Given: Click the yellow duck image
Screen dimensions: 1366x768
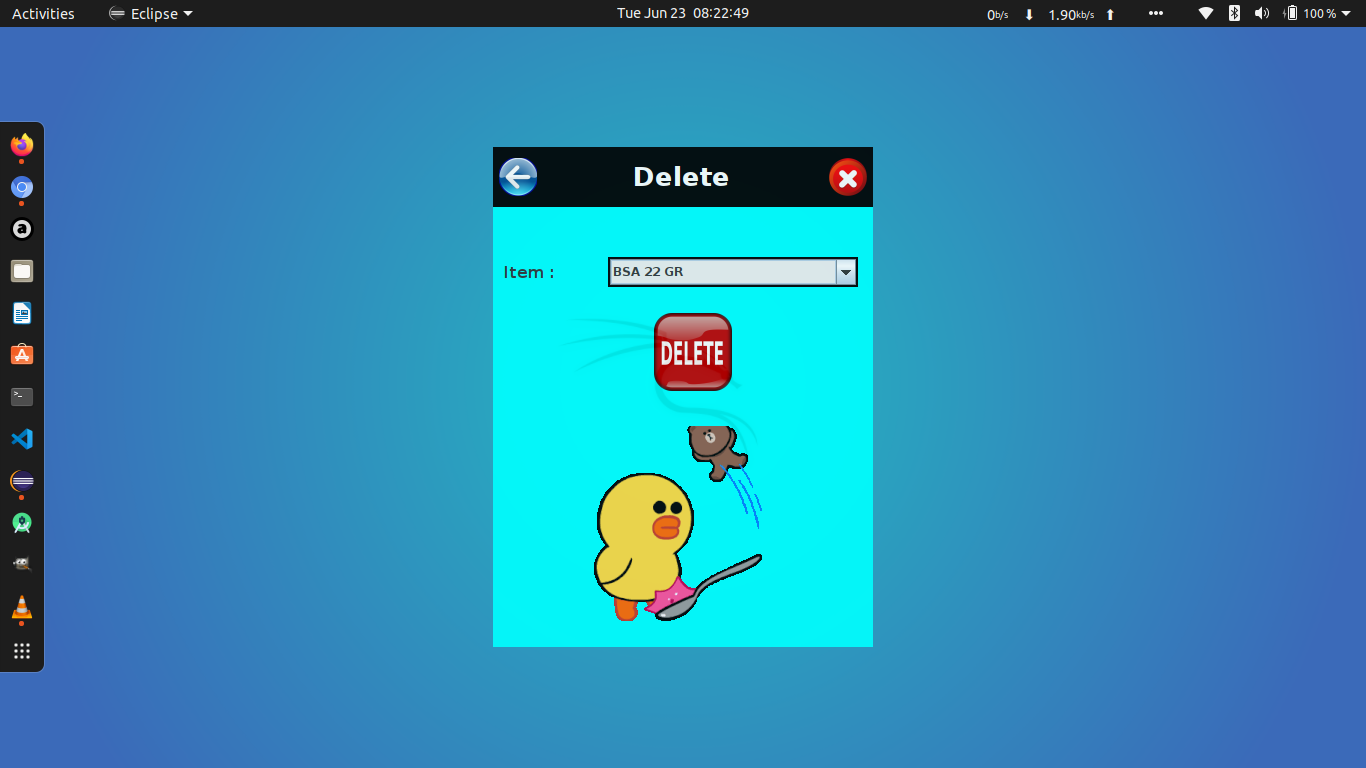Looking at the screenshot, I should point(644,545).
